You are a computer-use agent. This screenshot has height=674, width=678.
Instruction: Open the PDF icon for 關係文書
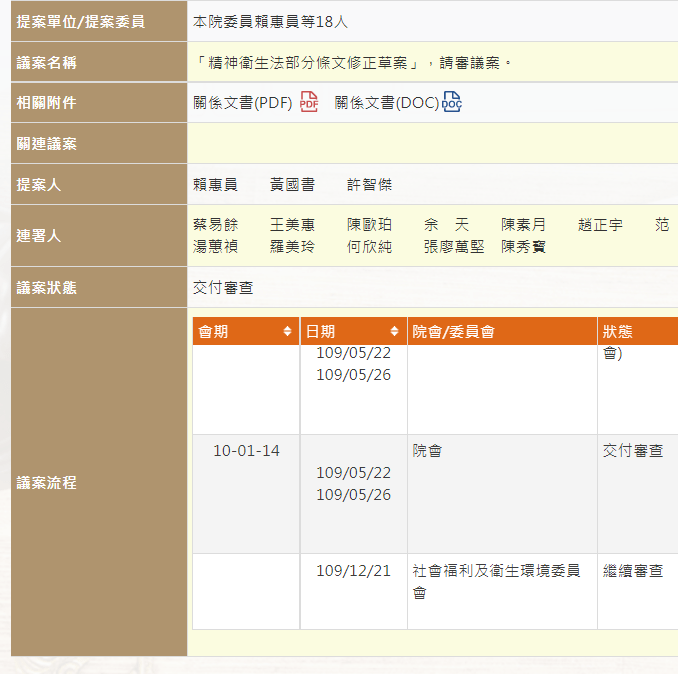(309, 102)
